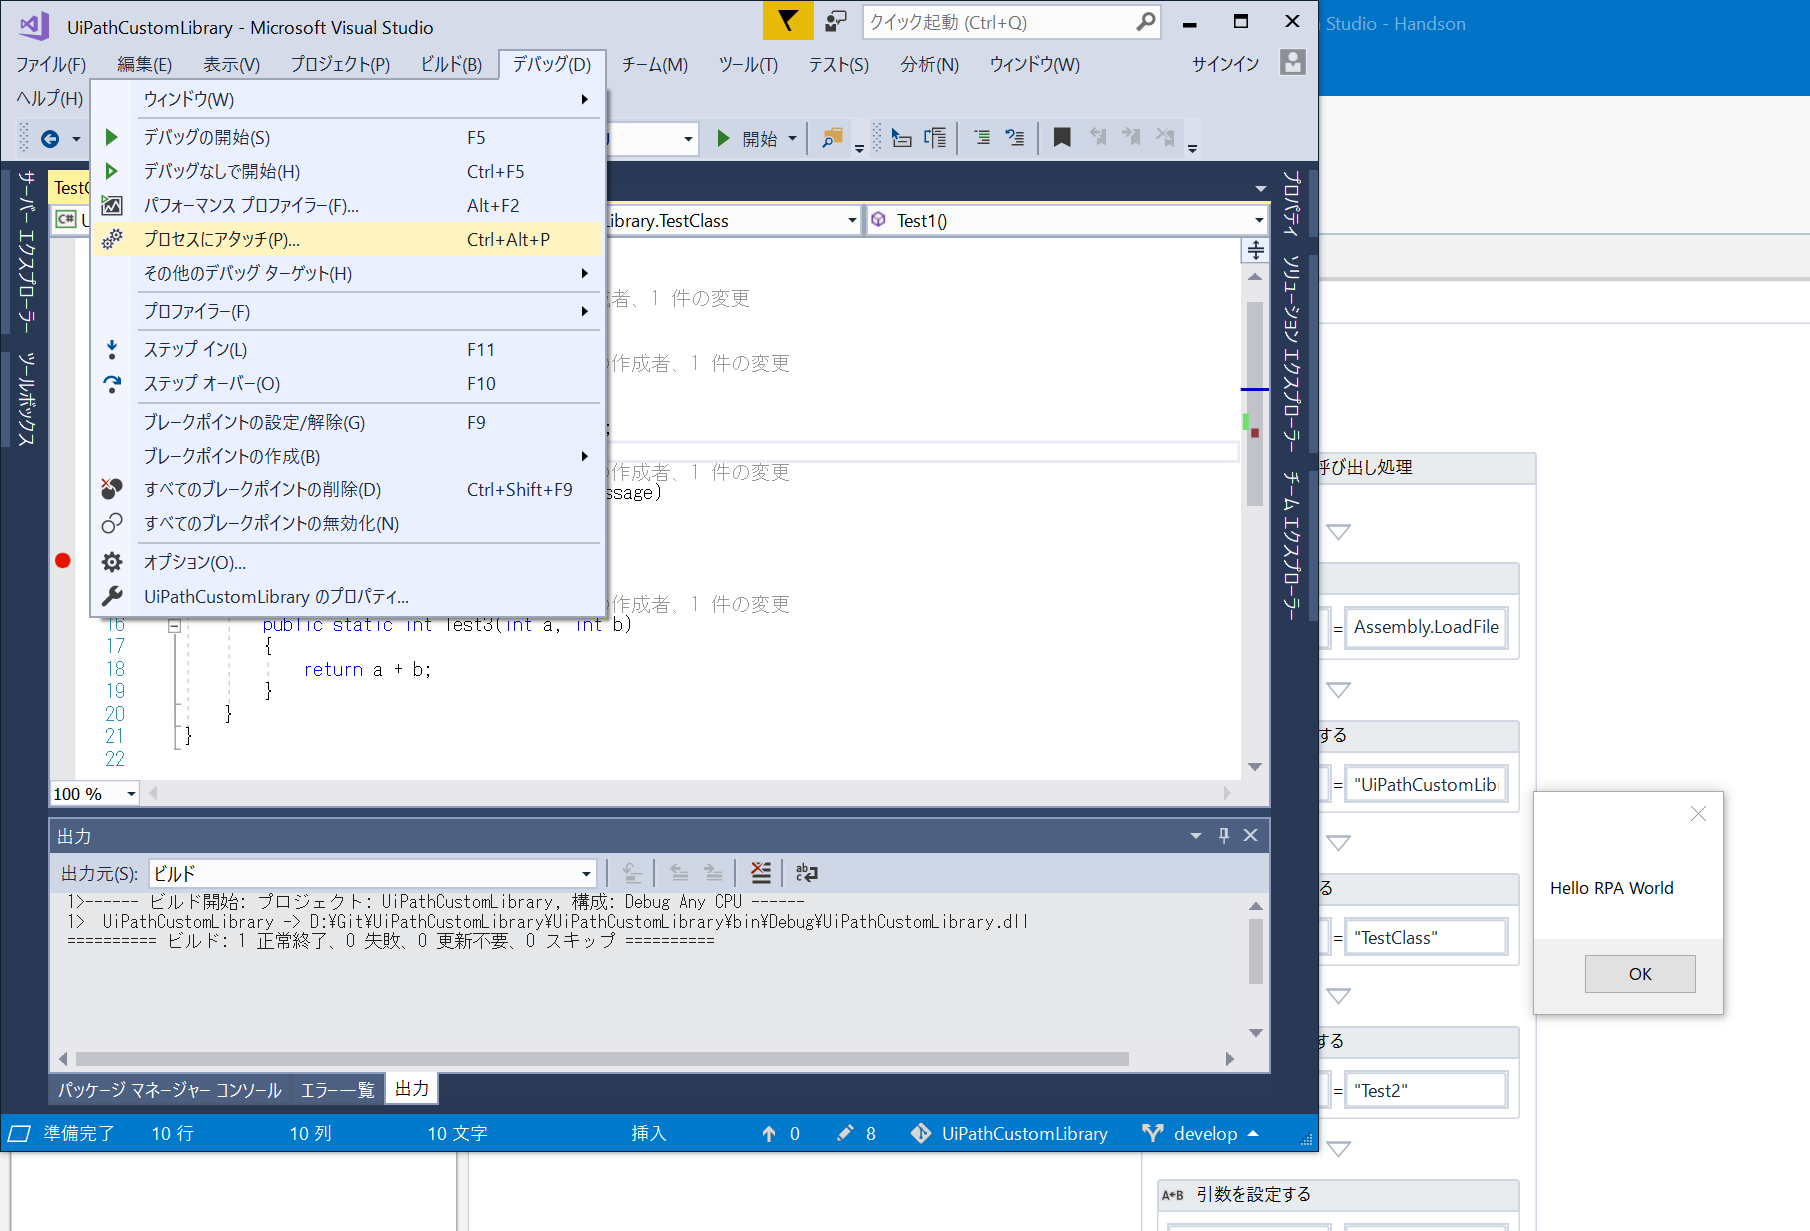
Task: Click the pending changes pencil icon
Action: (846, 1133)
